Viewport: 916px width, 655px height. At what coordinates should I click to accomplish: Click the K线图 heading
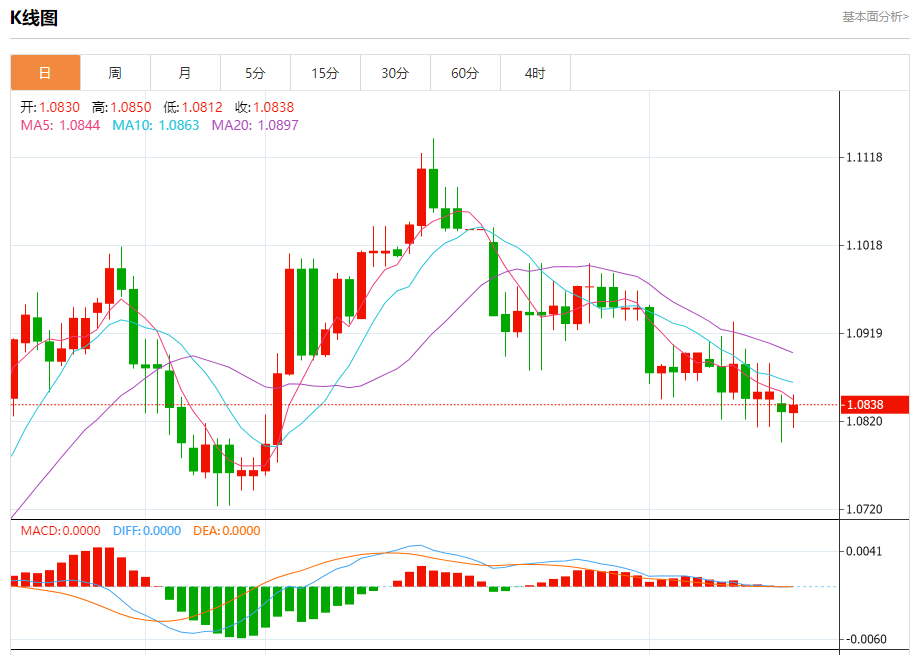[x=34, y=18]
